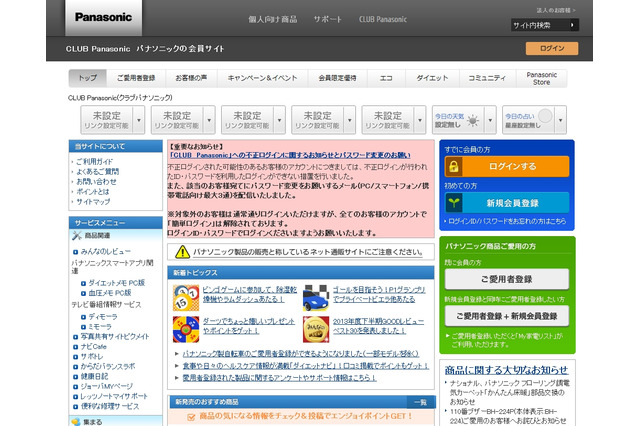The image size is (640, 426).
Task: Open the 今日の占い dropdown arrow
Action: click(x=560, y=120)
